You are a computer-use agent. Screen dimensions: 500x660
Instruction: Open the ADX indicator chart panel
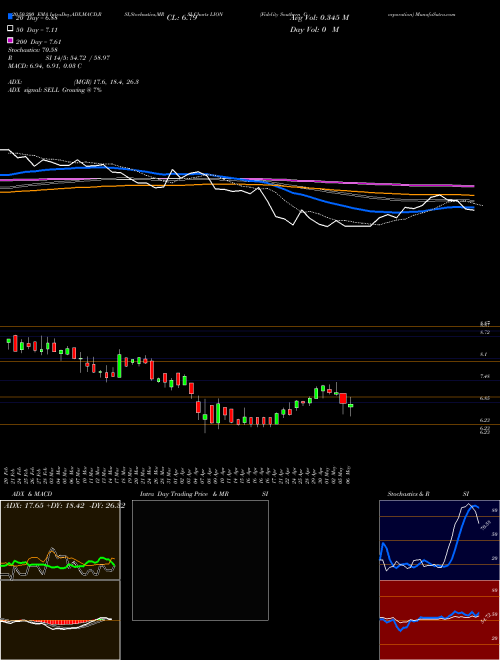[60, 540]
